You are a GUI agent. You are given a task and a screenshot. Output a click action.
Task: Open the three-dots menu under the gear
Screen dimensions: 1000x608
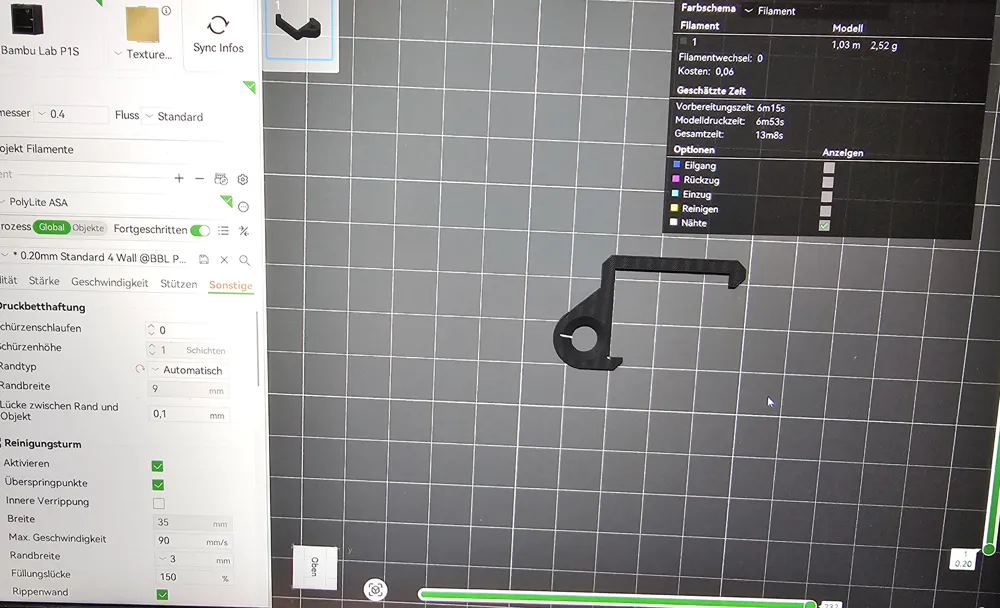pos(243,207)
